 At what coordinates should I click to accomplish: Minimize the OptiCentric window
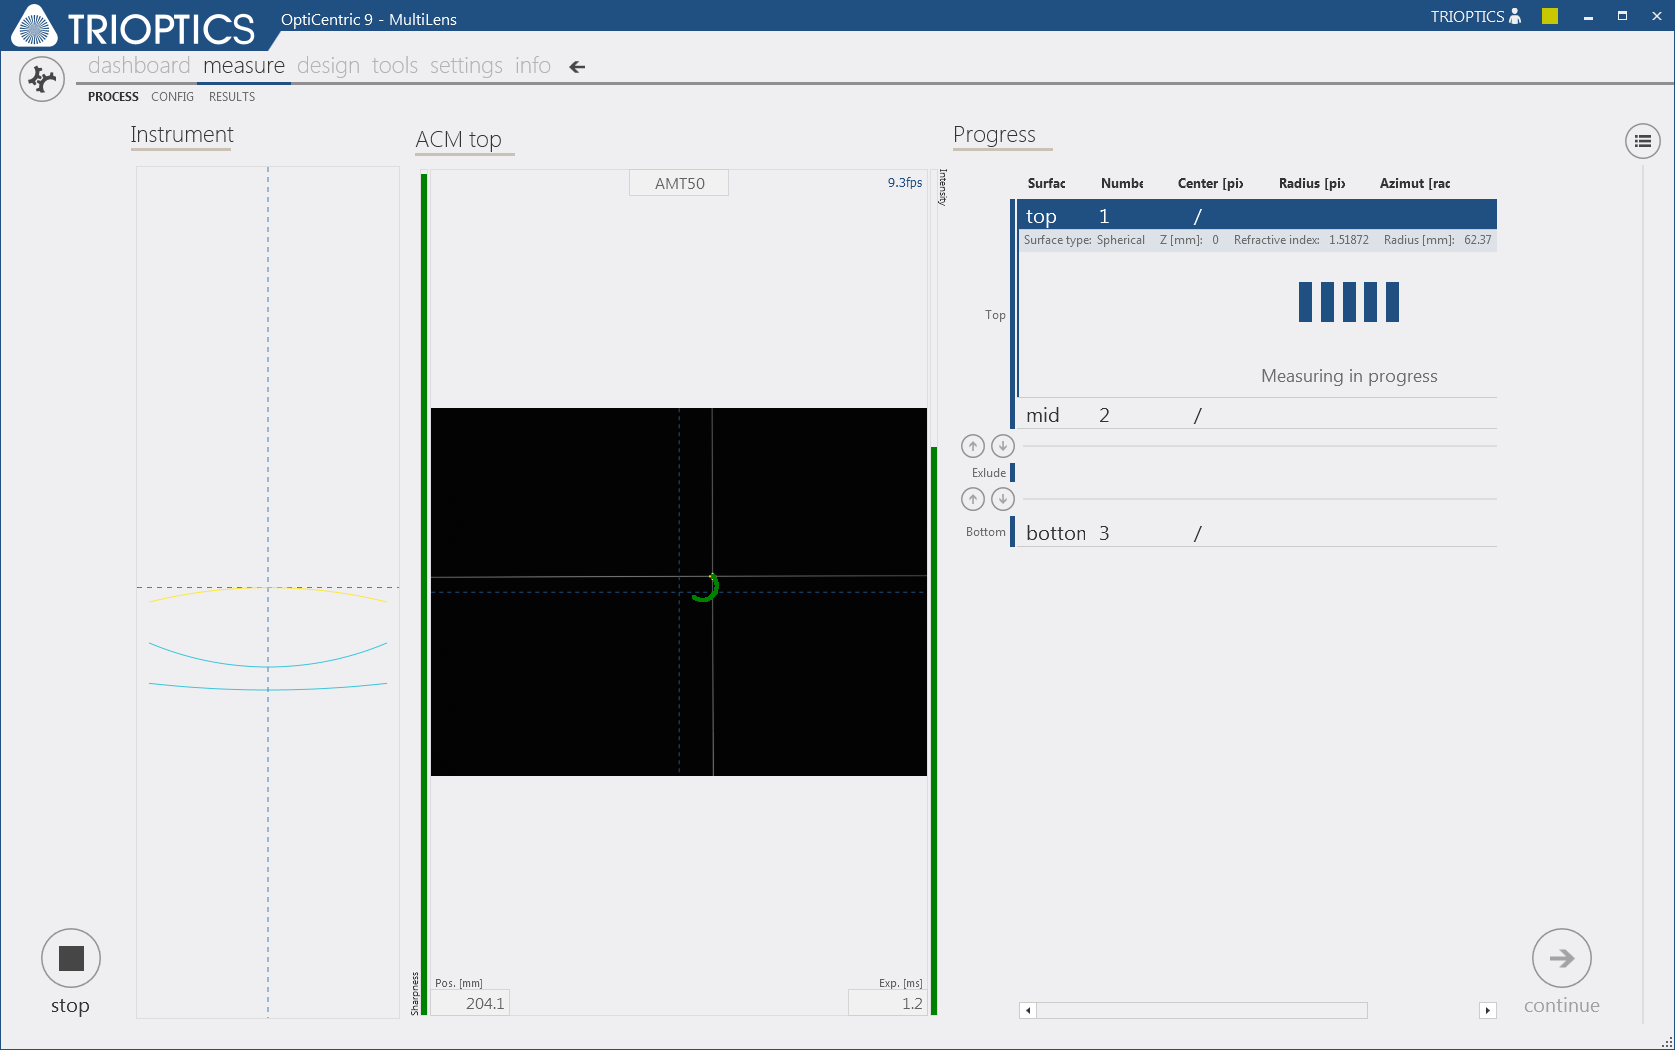1588,16
